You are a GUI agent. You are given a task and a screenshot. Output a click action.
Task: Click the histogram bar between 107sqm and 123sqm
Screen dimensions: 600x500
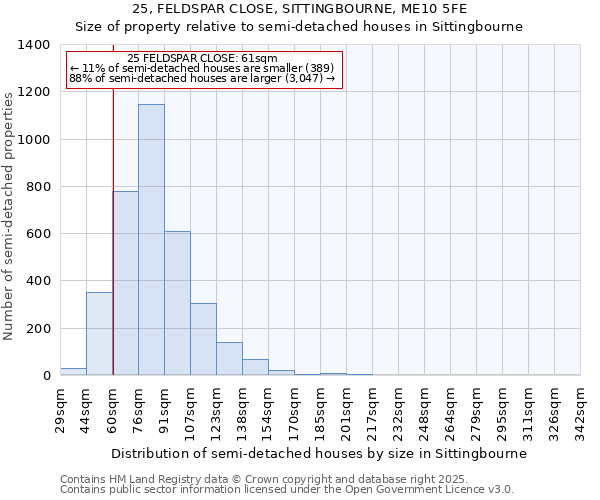(204, 339)
